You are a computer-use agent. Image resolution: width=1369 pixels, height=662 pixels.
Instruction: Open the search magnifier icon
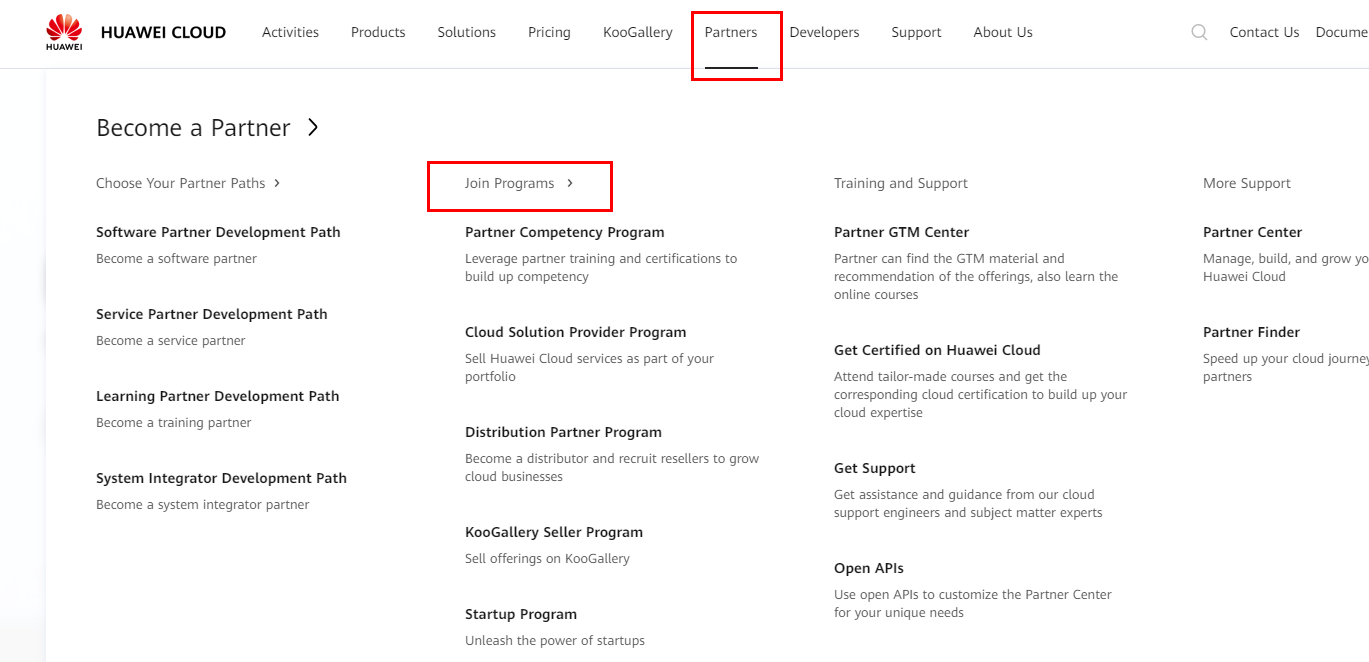tap(1199, 32)
